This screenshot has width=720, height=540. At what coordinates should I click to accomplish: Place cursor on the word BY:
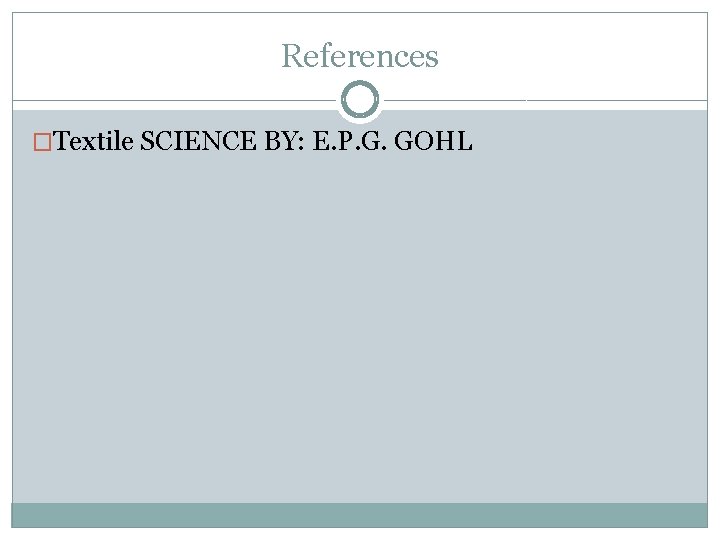(284, 141)
